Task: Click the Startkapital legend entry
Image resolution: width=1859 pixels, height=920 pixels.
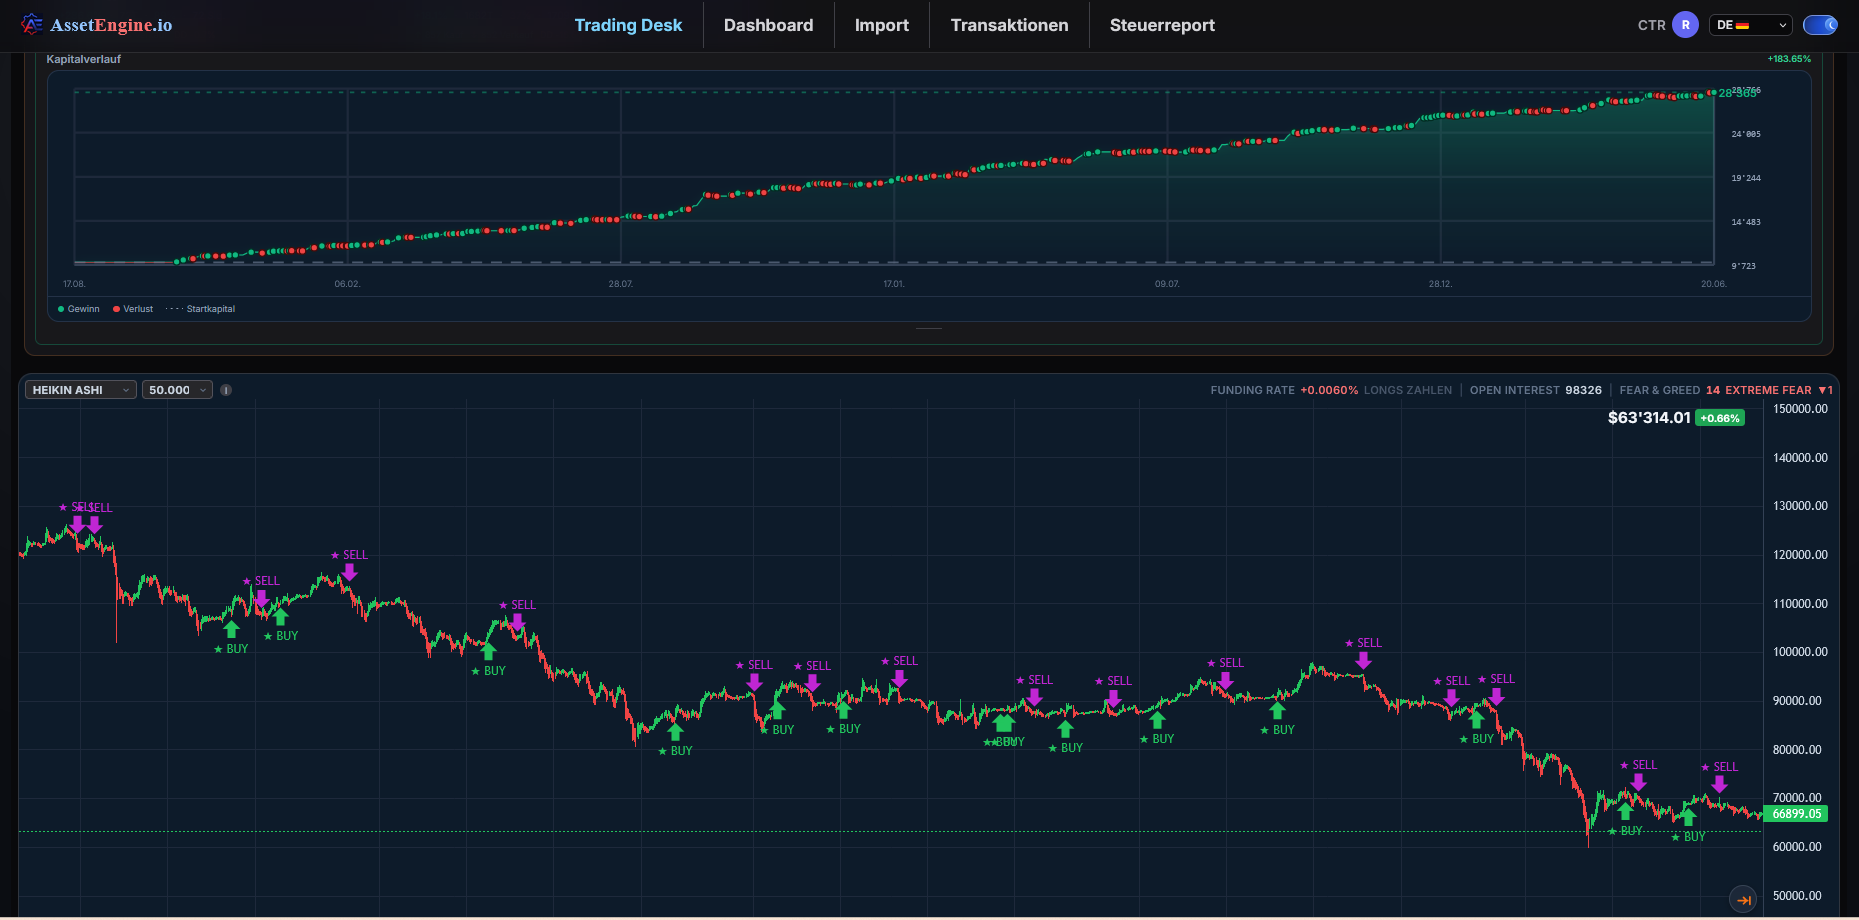Action: [200, 309]
